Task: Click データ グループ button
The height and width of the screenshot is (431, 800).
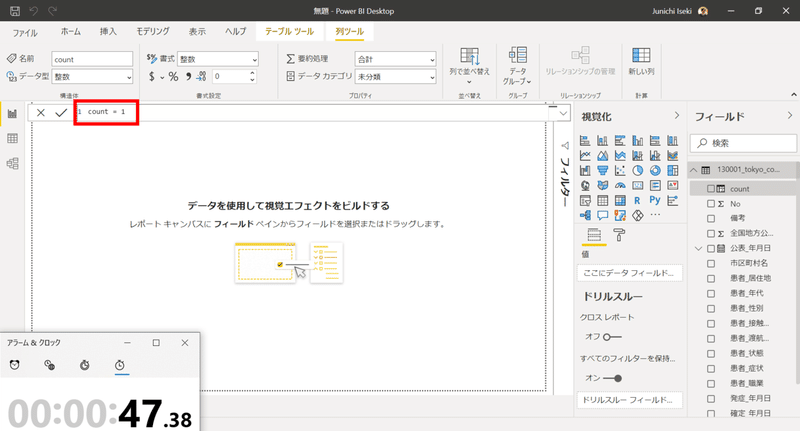Action: [x=517, y=66]
